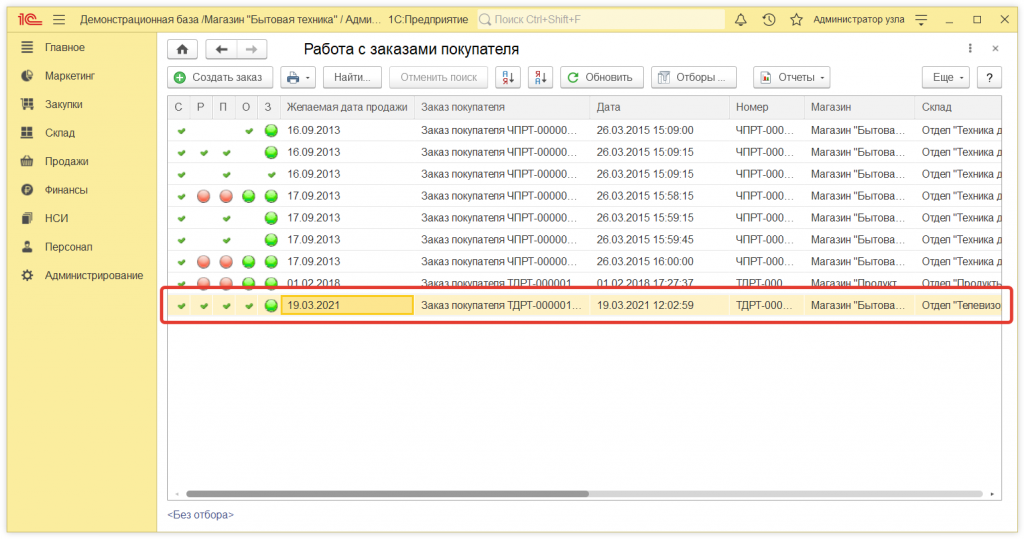Open the Администрирование section
Image resolution: width=1024 pixels, height=539 pixels.
93,275
